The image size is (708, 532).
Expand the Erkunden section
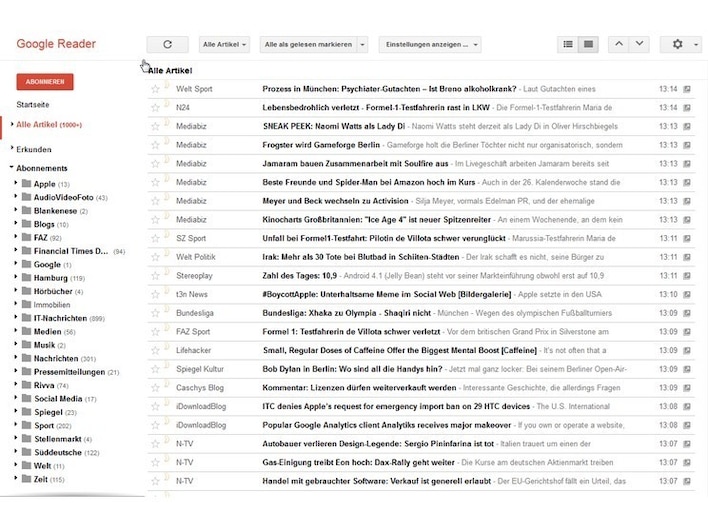(x=12, y=149)
